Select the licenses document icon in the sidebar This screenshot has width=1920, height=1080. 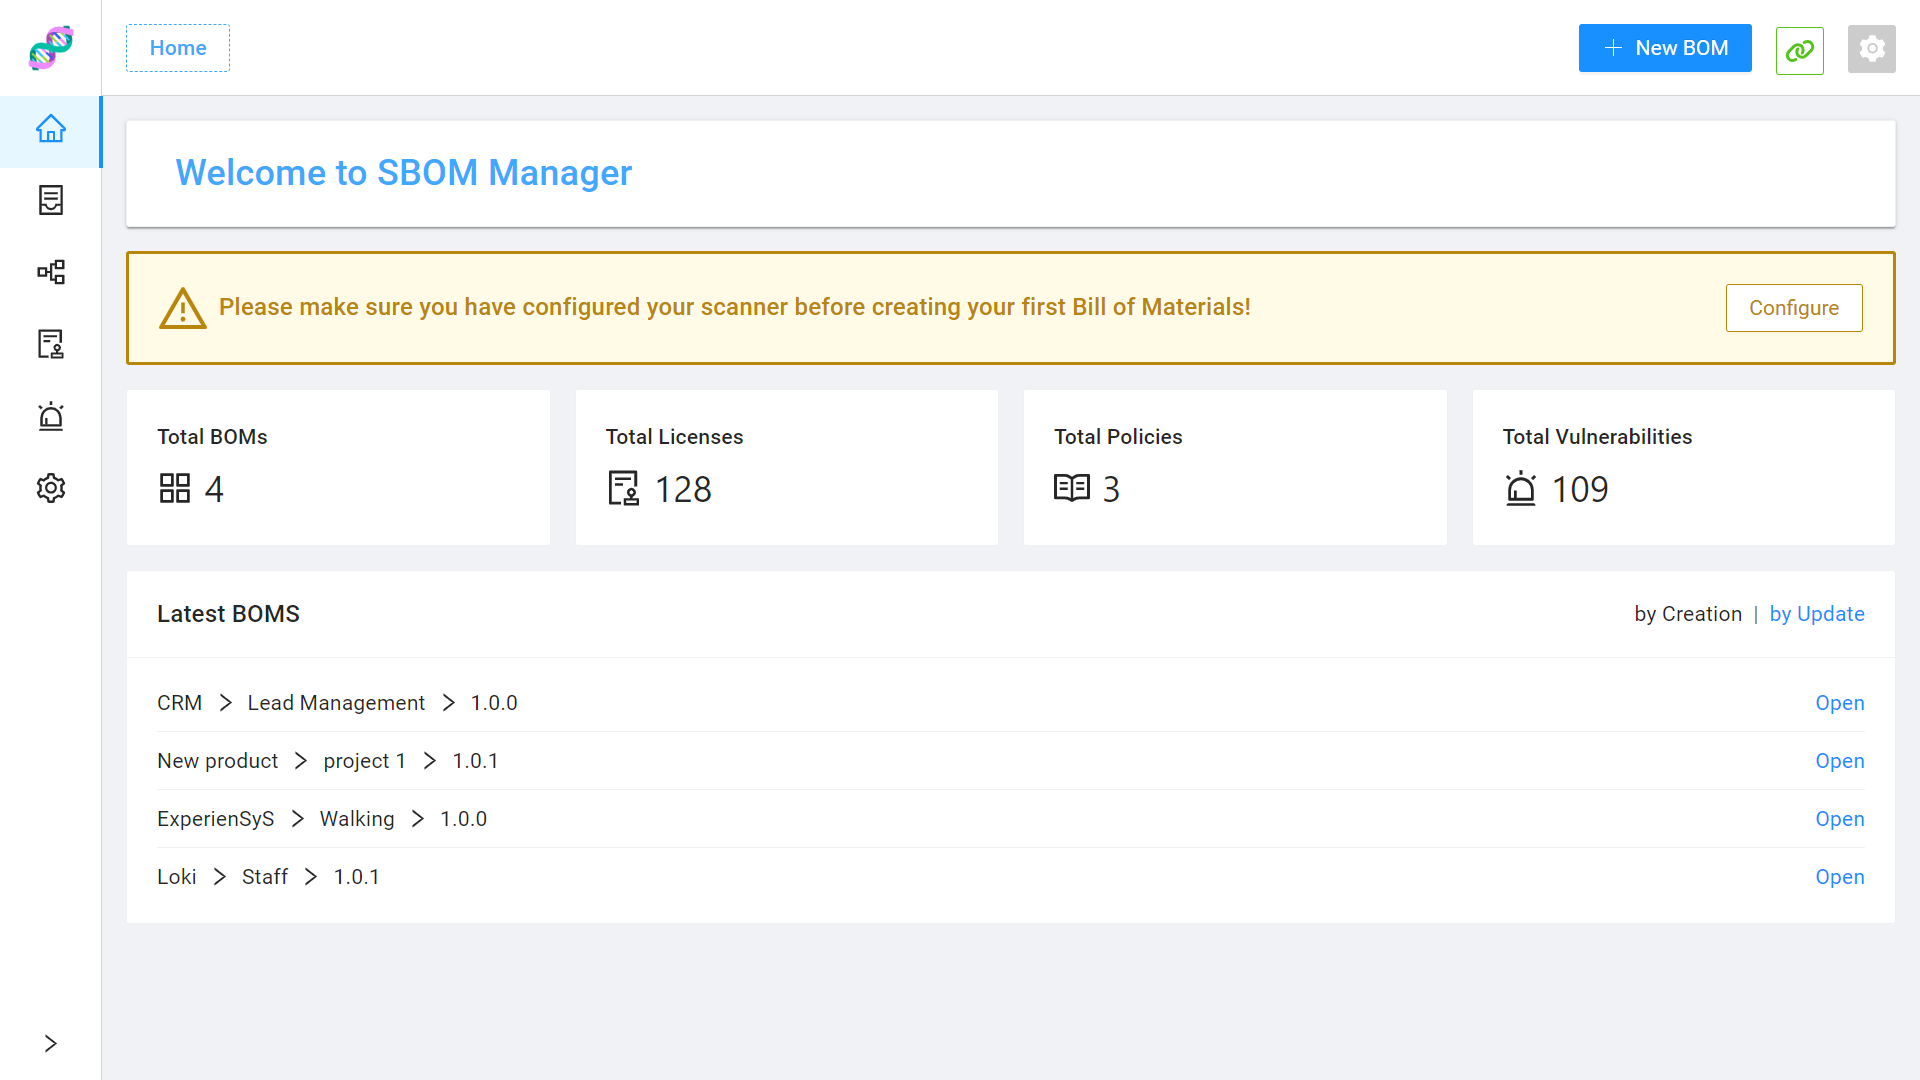[51, 344]
